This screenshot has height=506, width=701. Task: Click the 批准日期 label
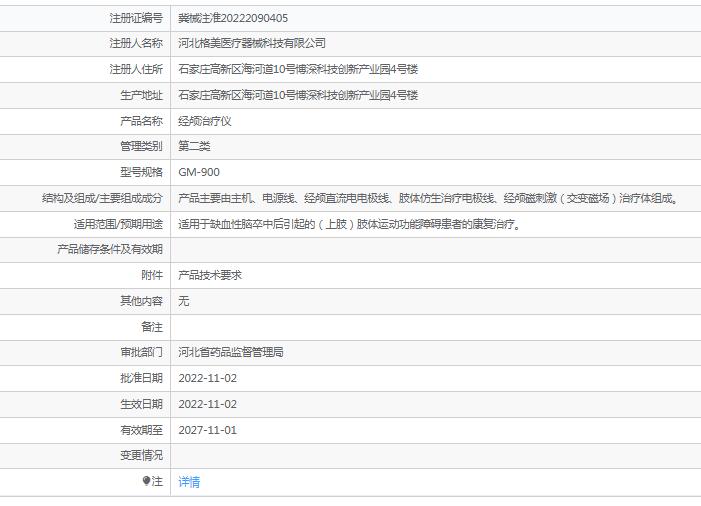point(142,378)
